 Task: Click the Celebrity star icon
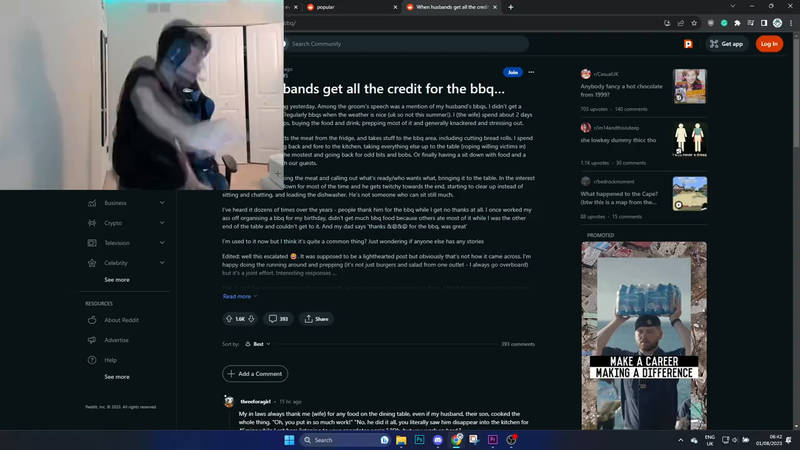coord(92,263)
